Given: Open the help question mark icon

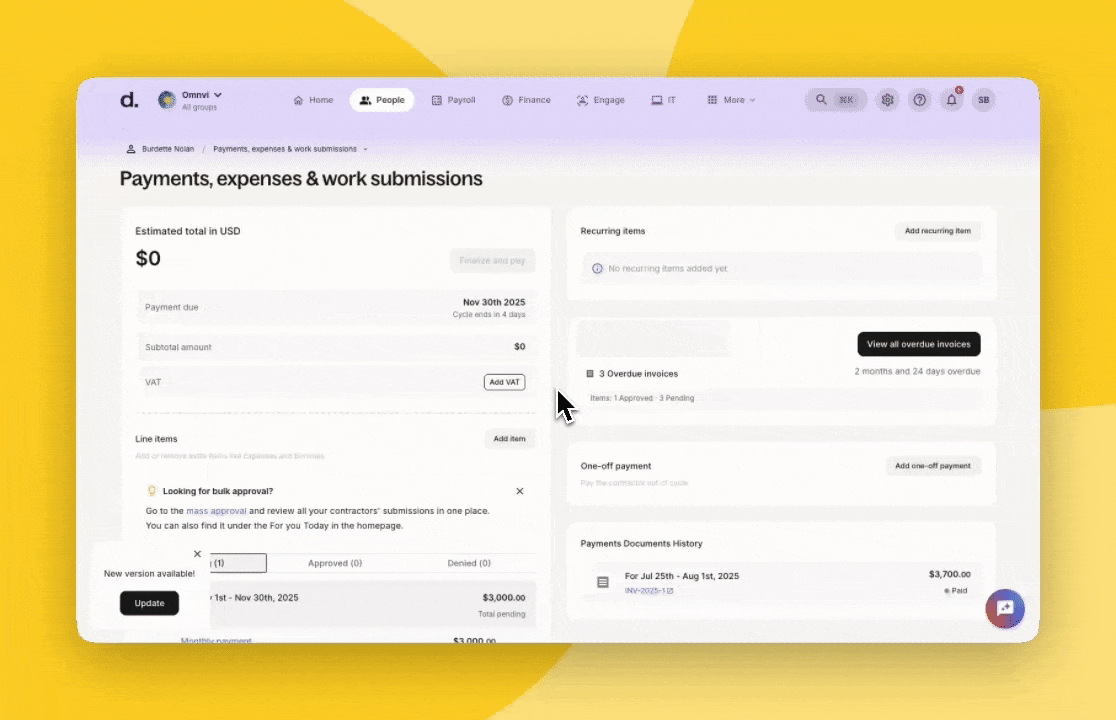Looking at the screenshot, I should [919, 100].
